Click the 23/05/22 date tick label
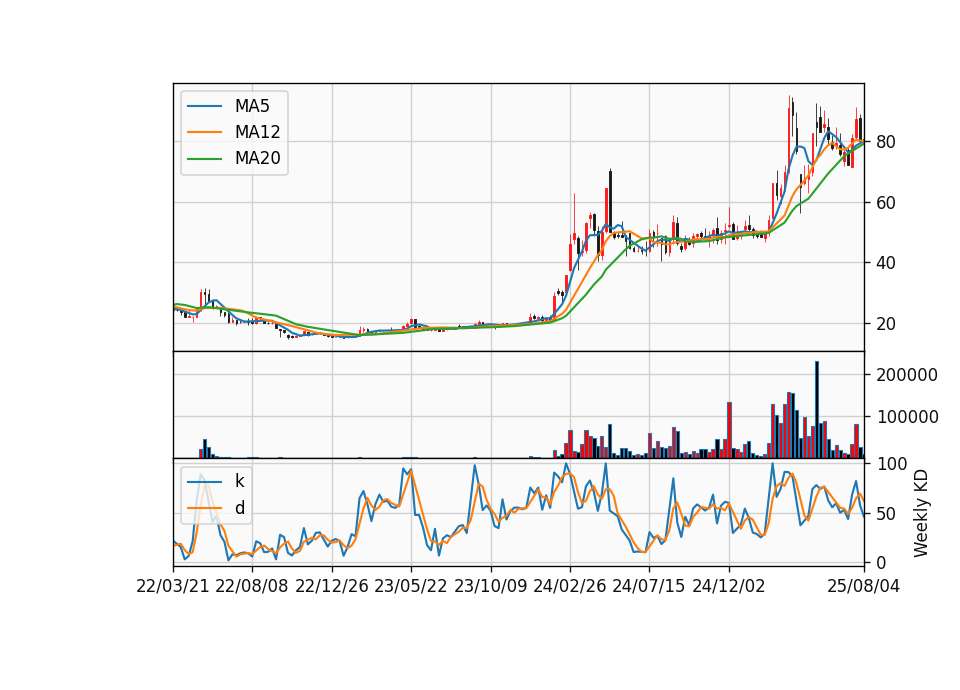 411,586
